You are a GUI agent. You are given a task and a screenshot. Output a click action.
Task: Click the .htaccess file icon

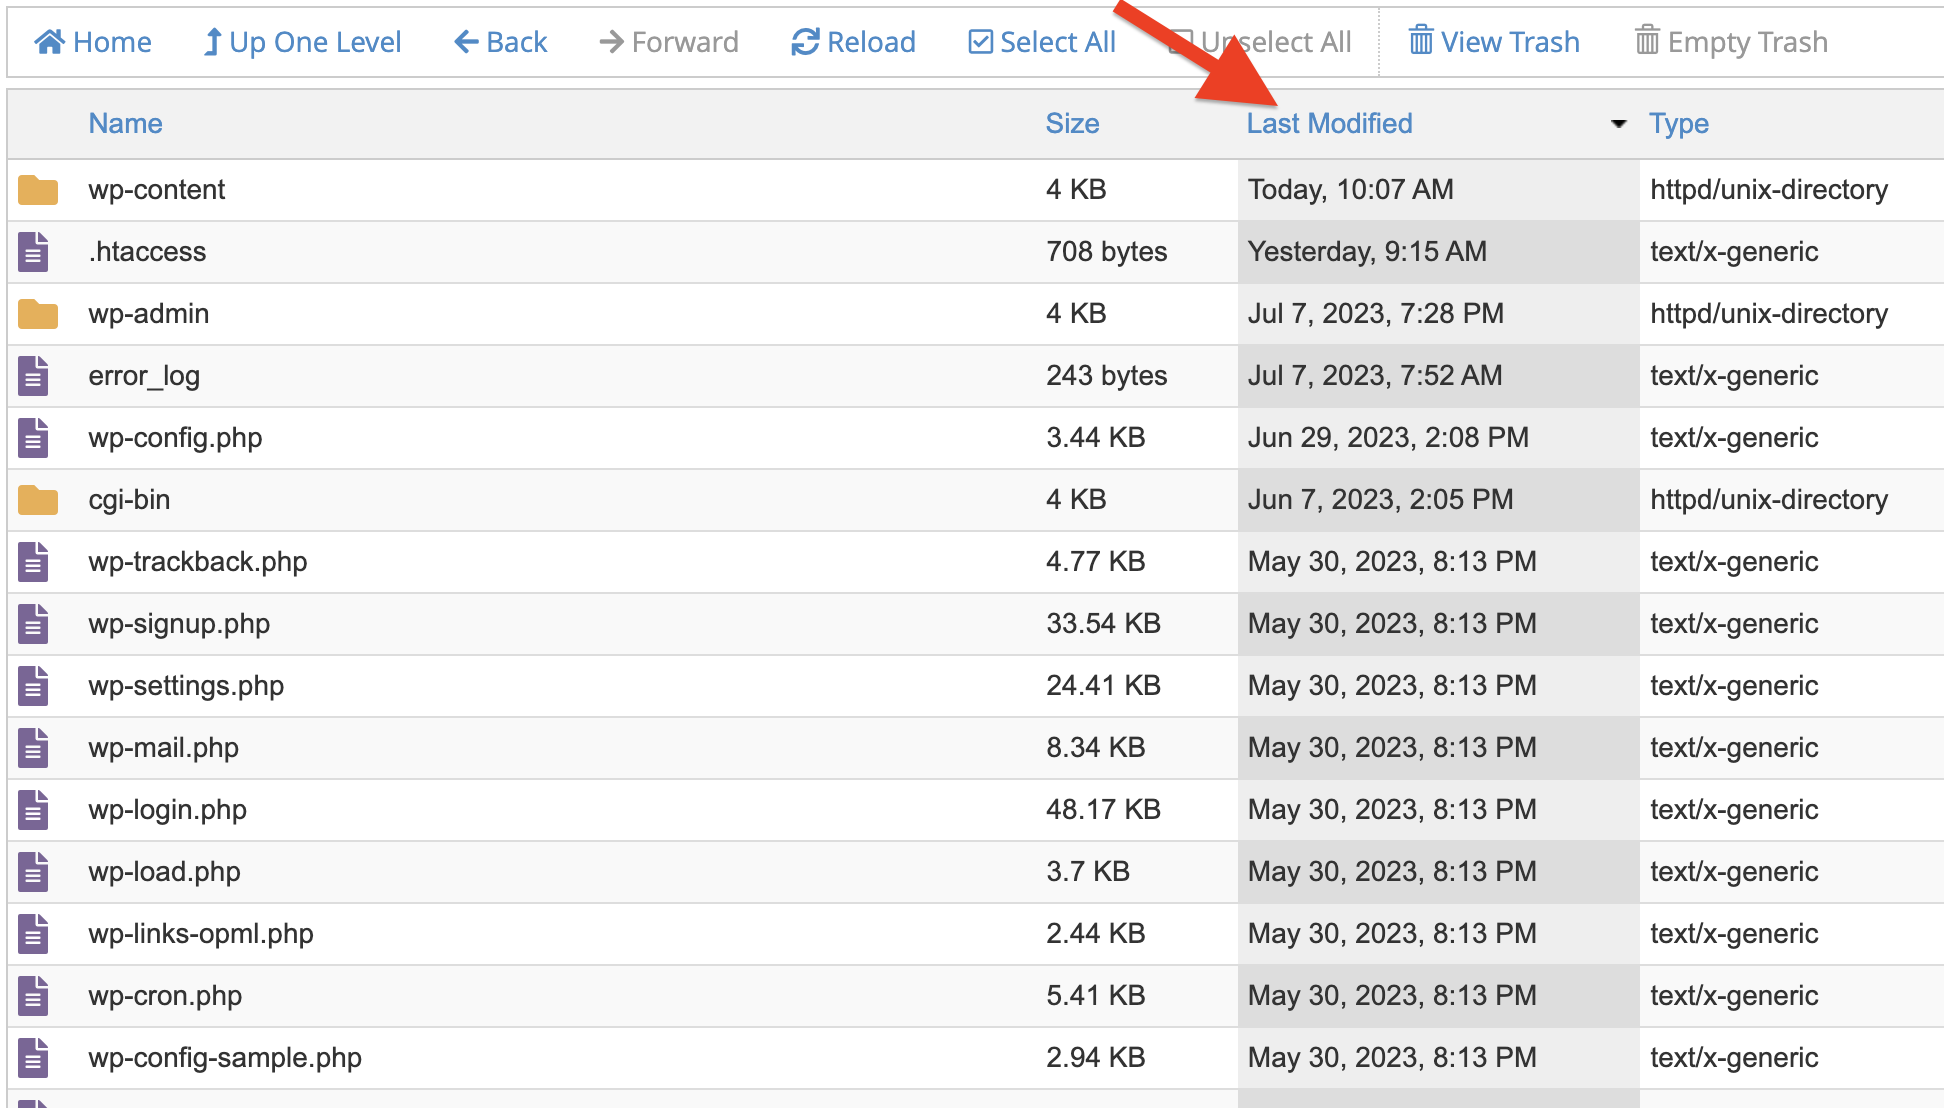pyautogui.click(x=33, y=252)
